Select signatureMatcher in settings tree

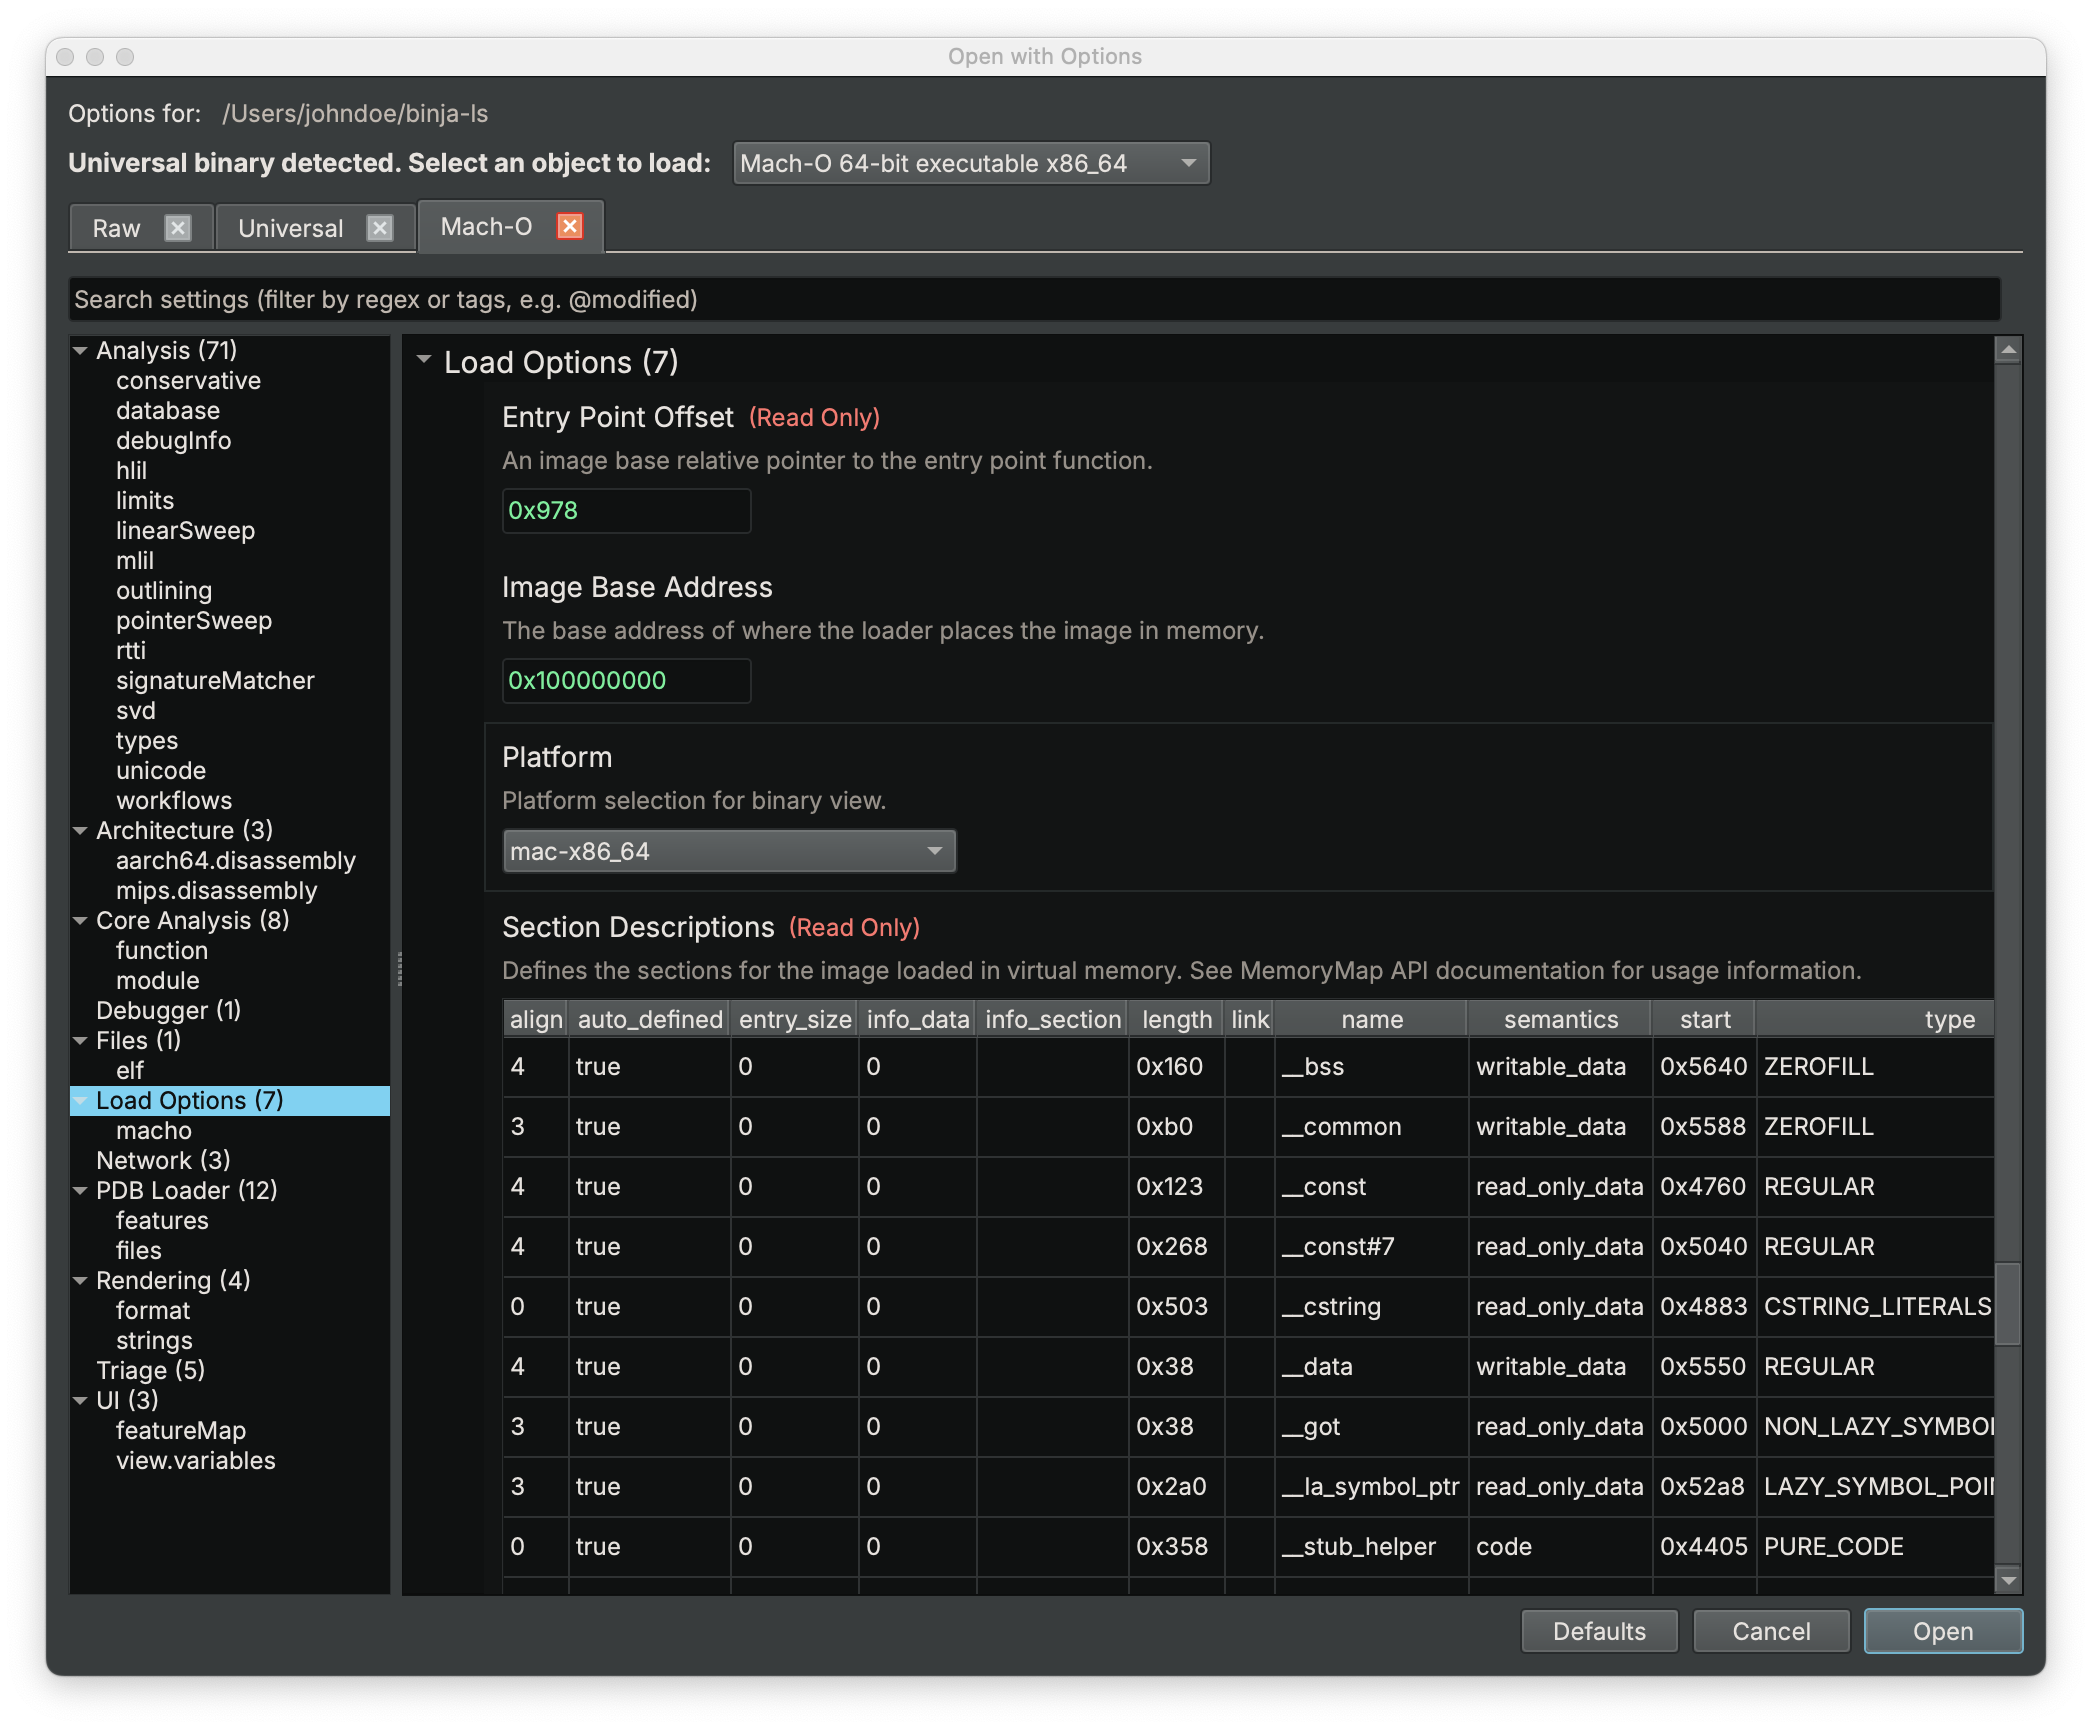[215, 681]
